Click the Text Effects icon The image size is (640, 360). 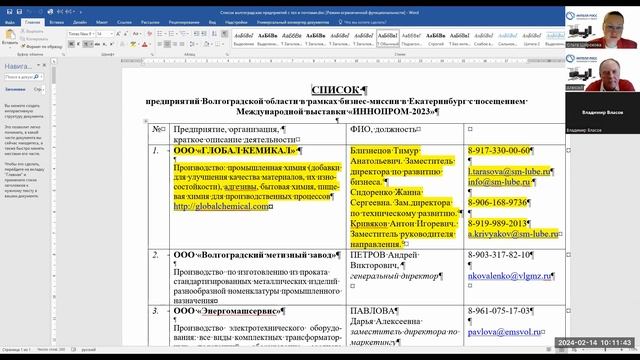[122, 44]
